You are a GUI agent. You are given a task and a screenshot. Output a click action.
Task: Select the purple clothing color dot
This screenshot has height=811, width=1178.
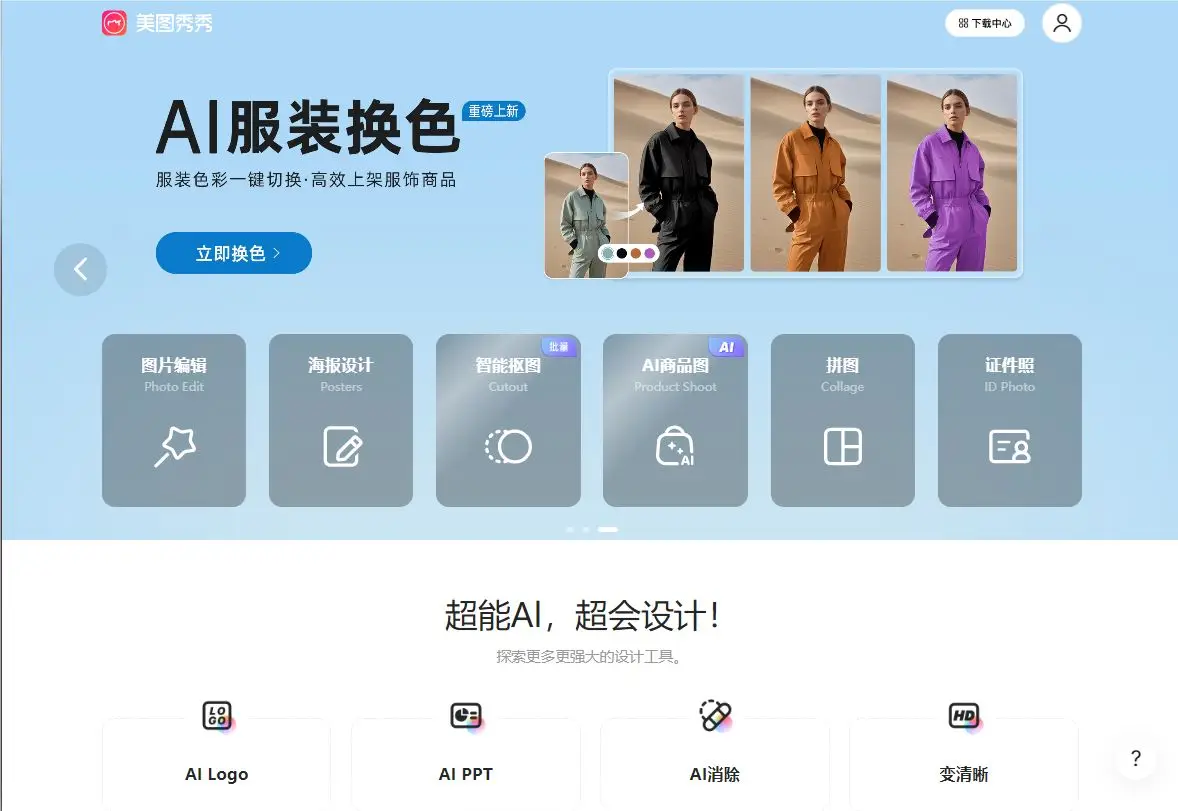[x=649, y=253]
